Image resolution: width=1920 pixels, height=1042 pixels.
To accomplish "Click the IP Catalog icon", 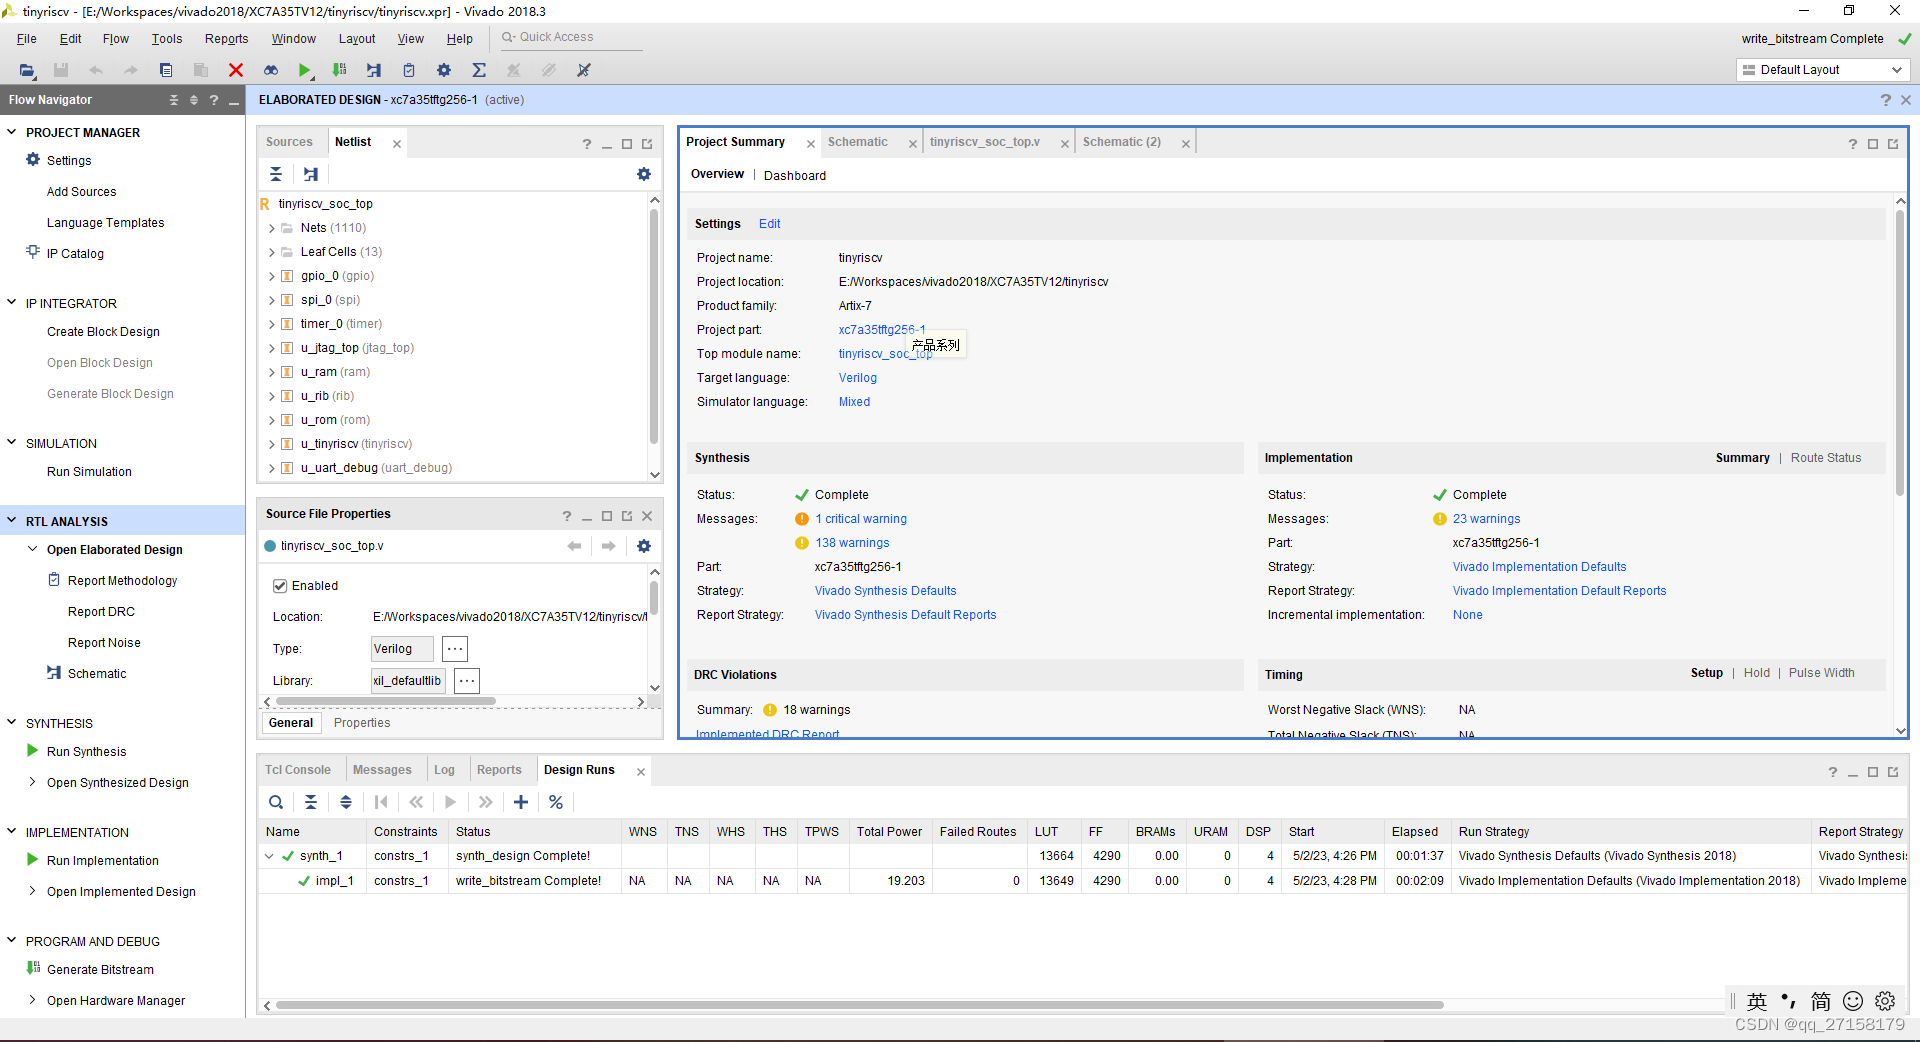I will (x=33, y=253).
